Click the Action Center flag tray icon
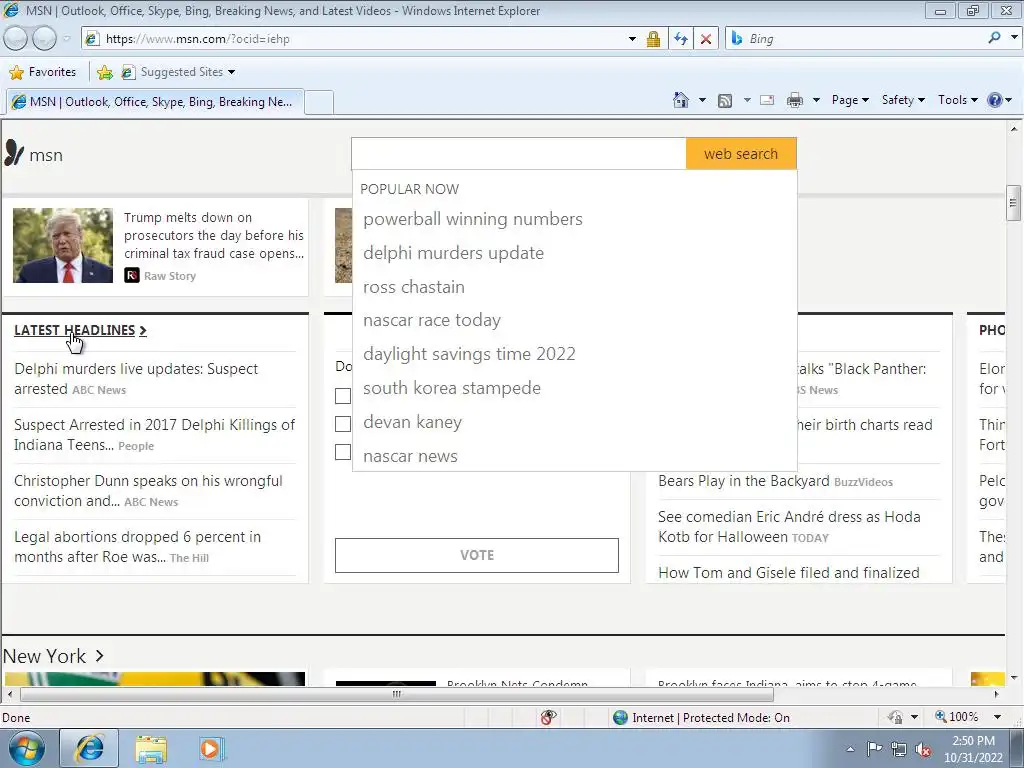1024x768 pixels. [x=874, y=749]
